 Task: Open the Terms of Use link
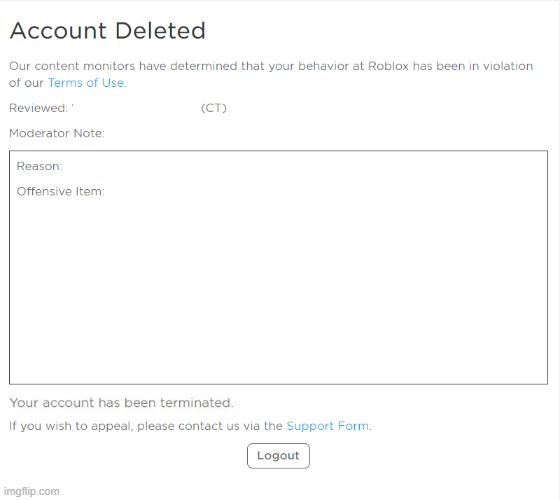pyautogui.click(x=86, y=83)
